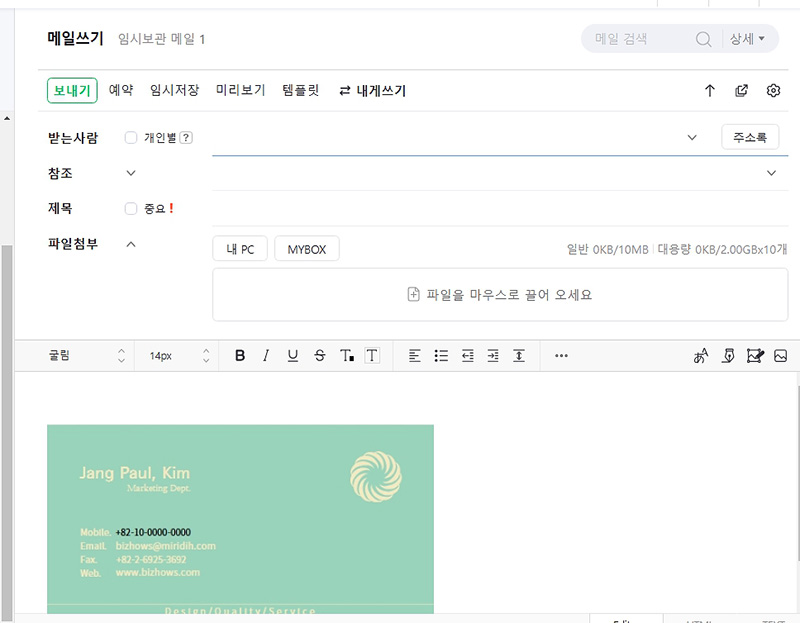This screenshot has width=800, height=623.
Task: Open the translation tool
Action: [x=702, y=355]
